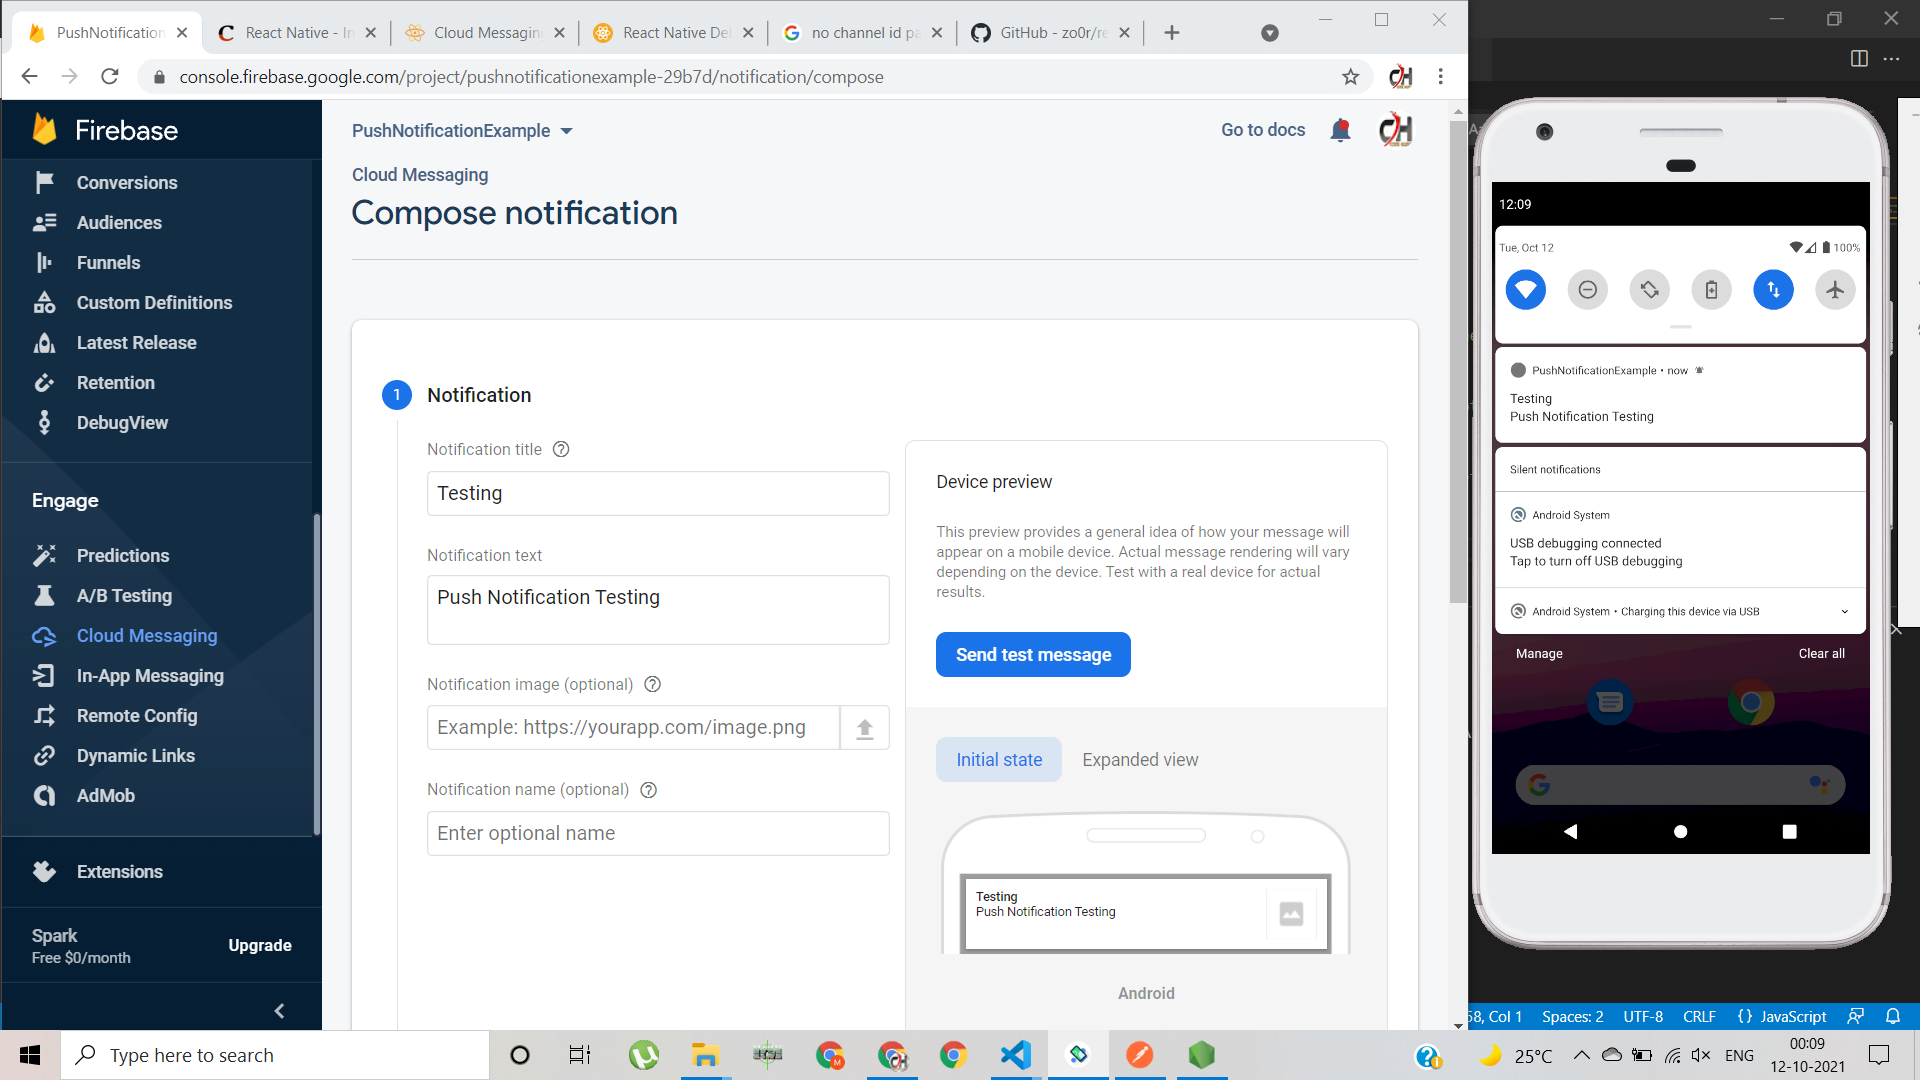Open Go to docs link

click(x=1263, y=130)
